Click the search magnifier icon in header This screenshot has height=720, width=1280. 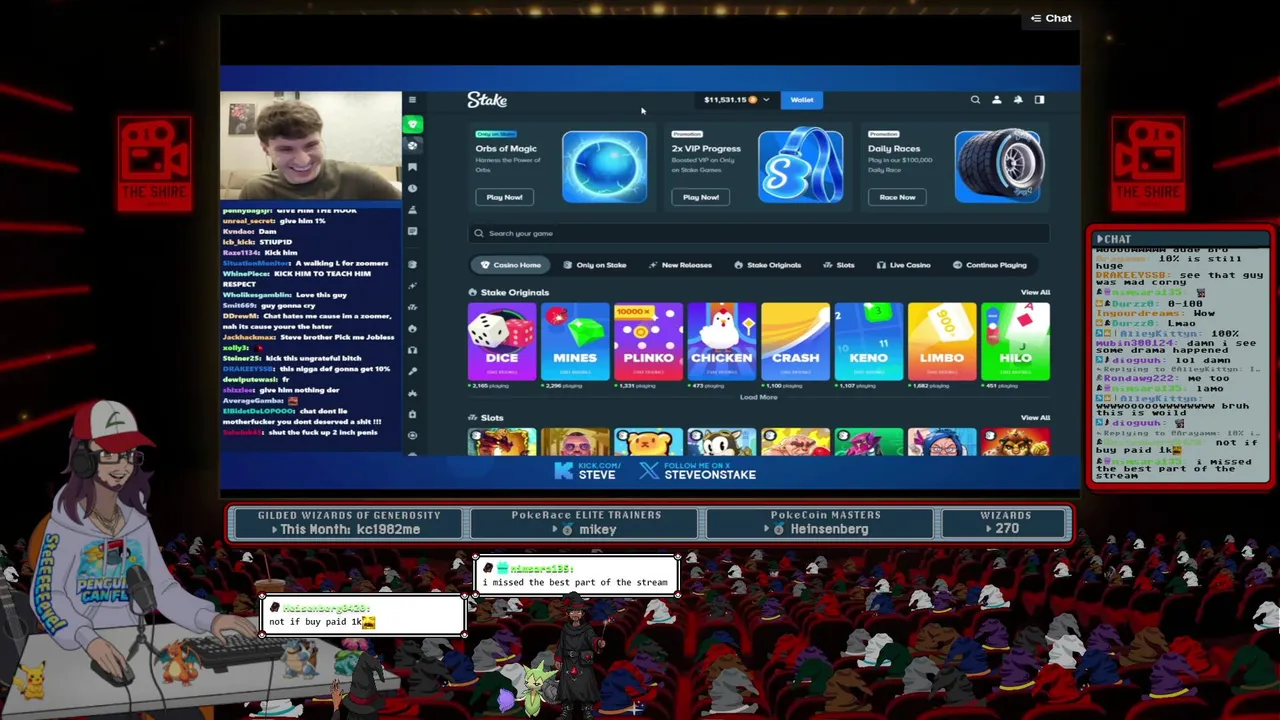(975, 100)
